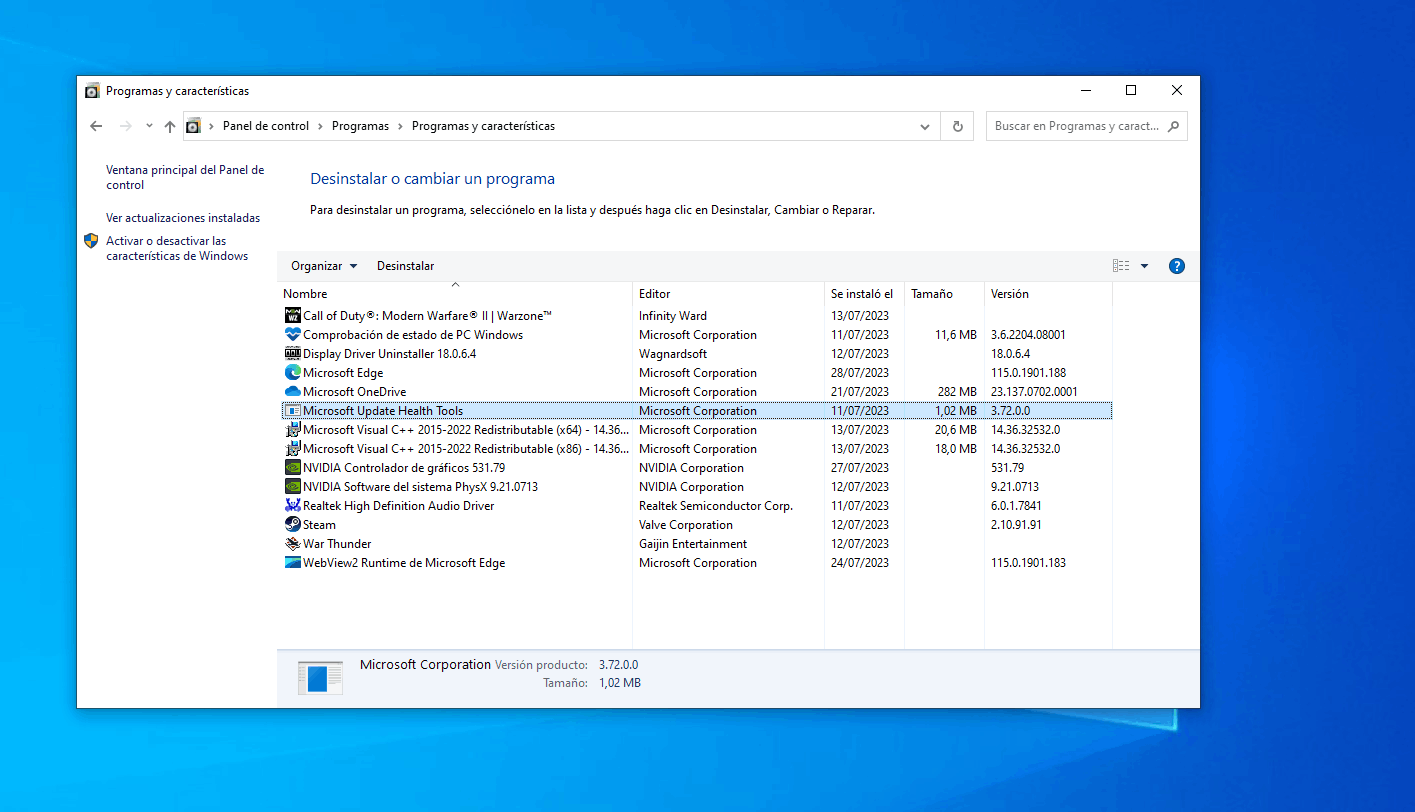
Task: Click the Microsoft OneDrive cloud icon
Action: click(x=293, y=392)
